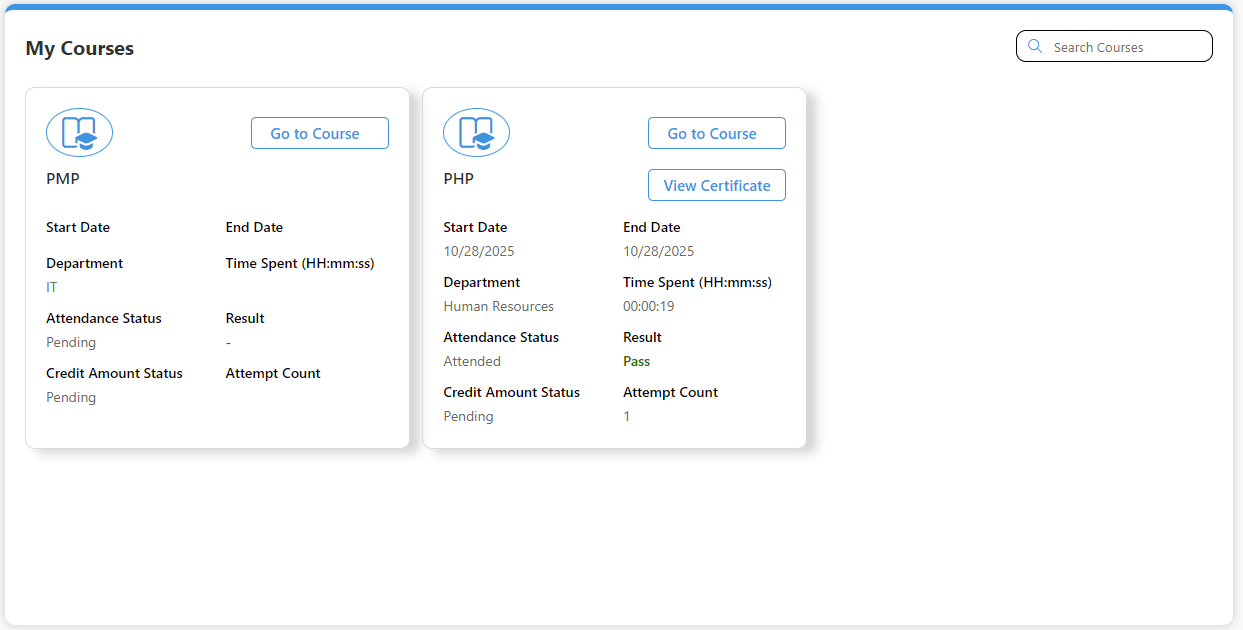Select the PMP course title
1243x630 pixels.
pos(63,179)
